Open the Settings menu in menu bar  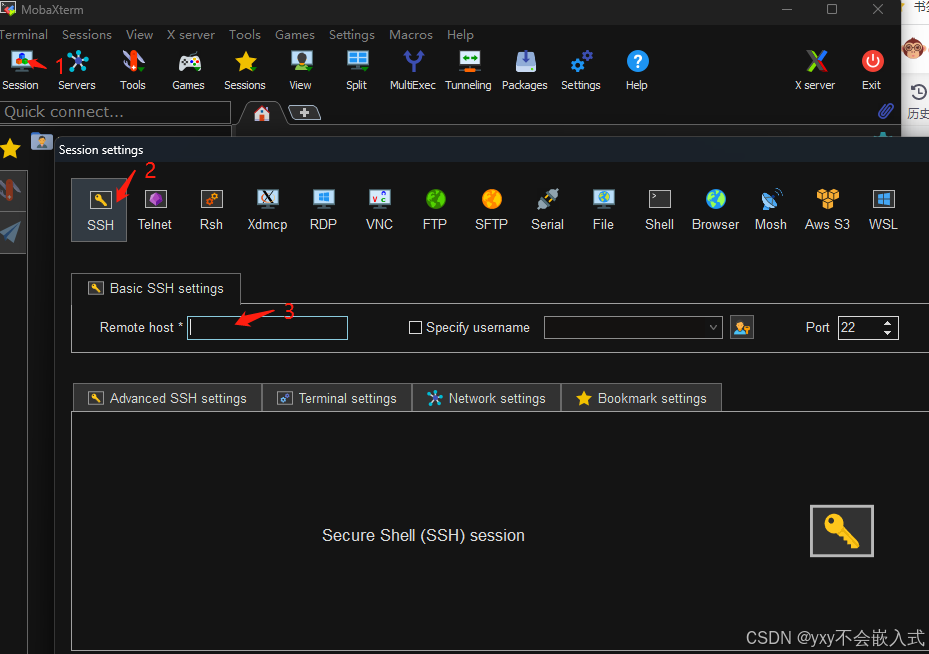coord(351,34)
